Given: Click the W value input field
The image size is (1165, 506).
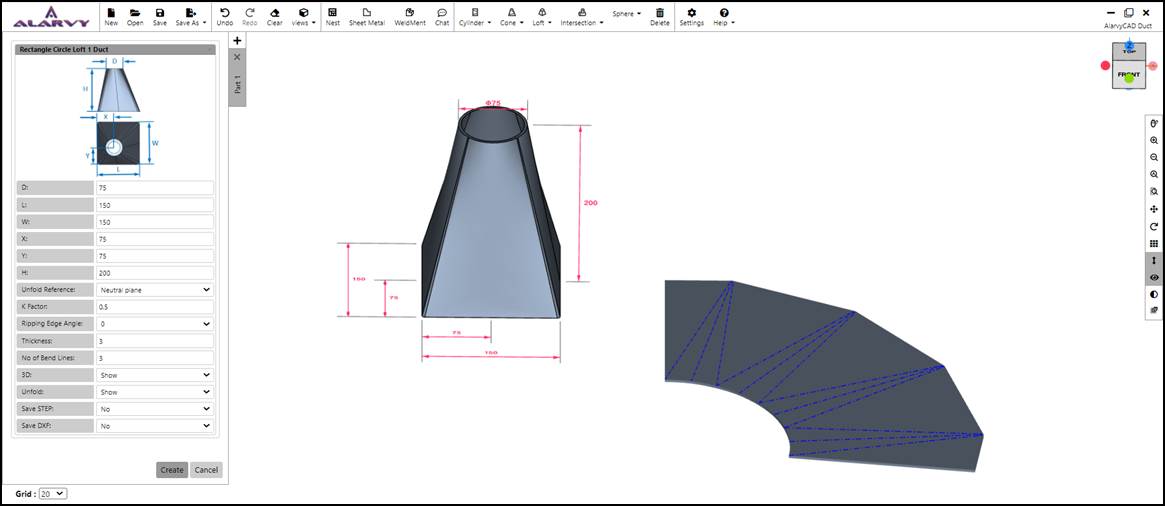Looking at the screenshot, I should click(x=155, y=222).
